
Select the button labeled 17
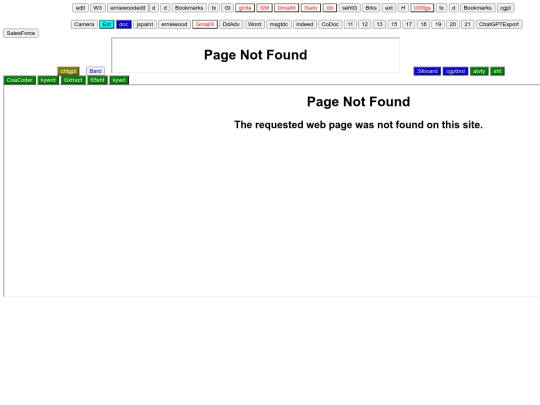point(409,24)
